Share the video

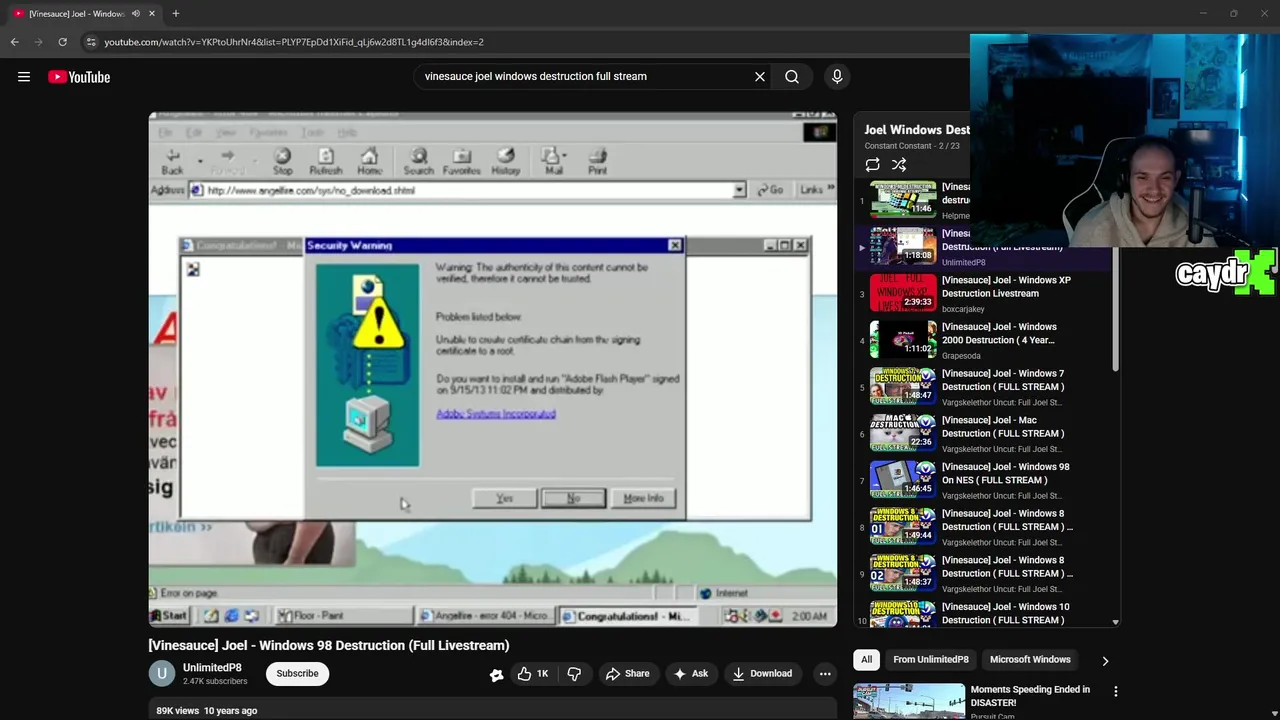tap(627, 674)
